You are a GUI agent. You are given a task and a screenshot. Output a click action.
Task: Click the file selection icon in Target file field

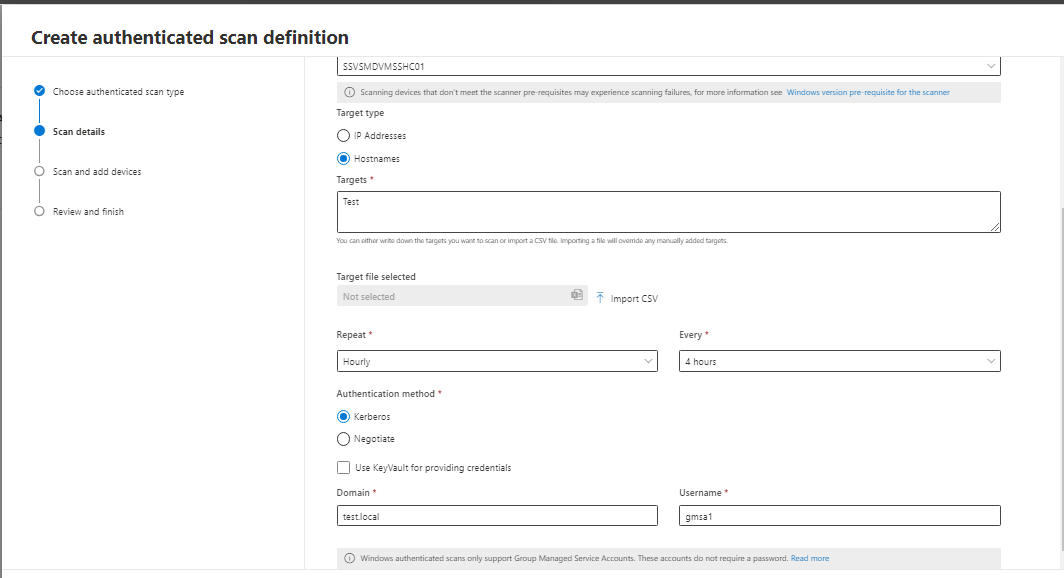pos(577,296)
